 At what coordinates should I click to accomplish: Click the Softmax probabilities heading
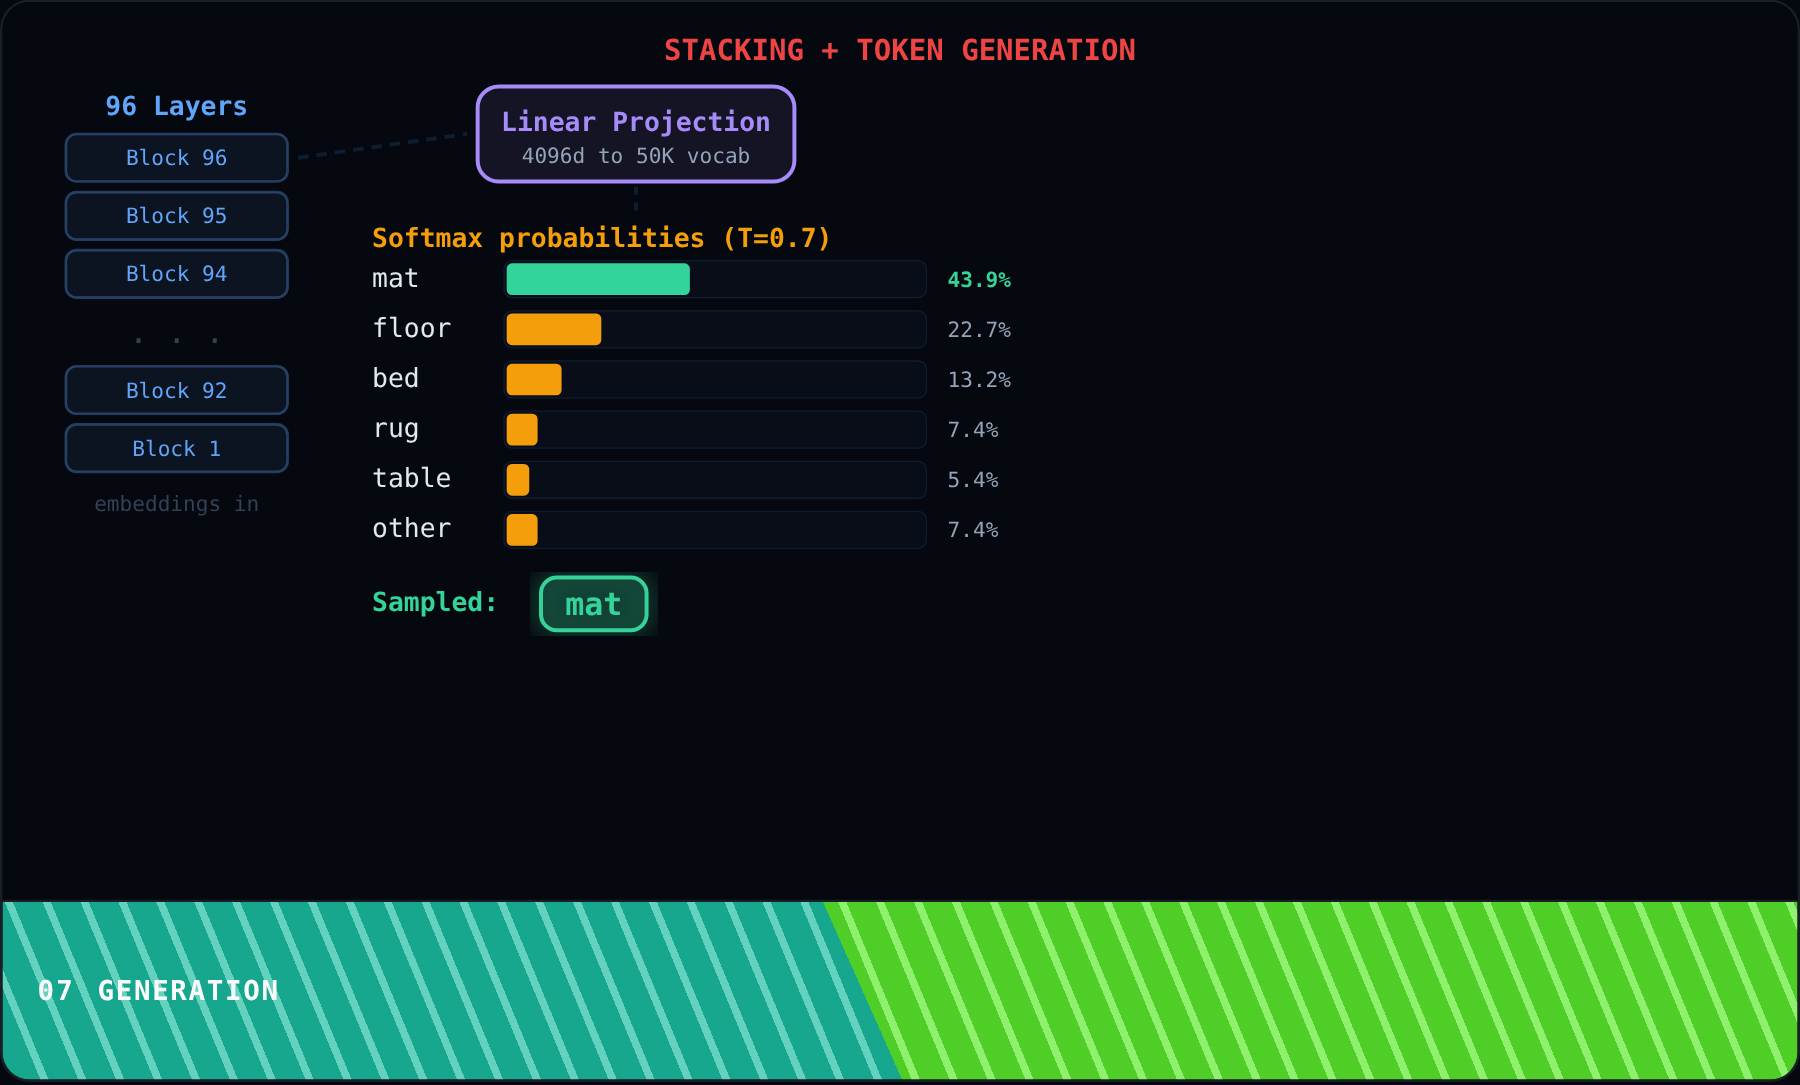[601, 238]
